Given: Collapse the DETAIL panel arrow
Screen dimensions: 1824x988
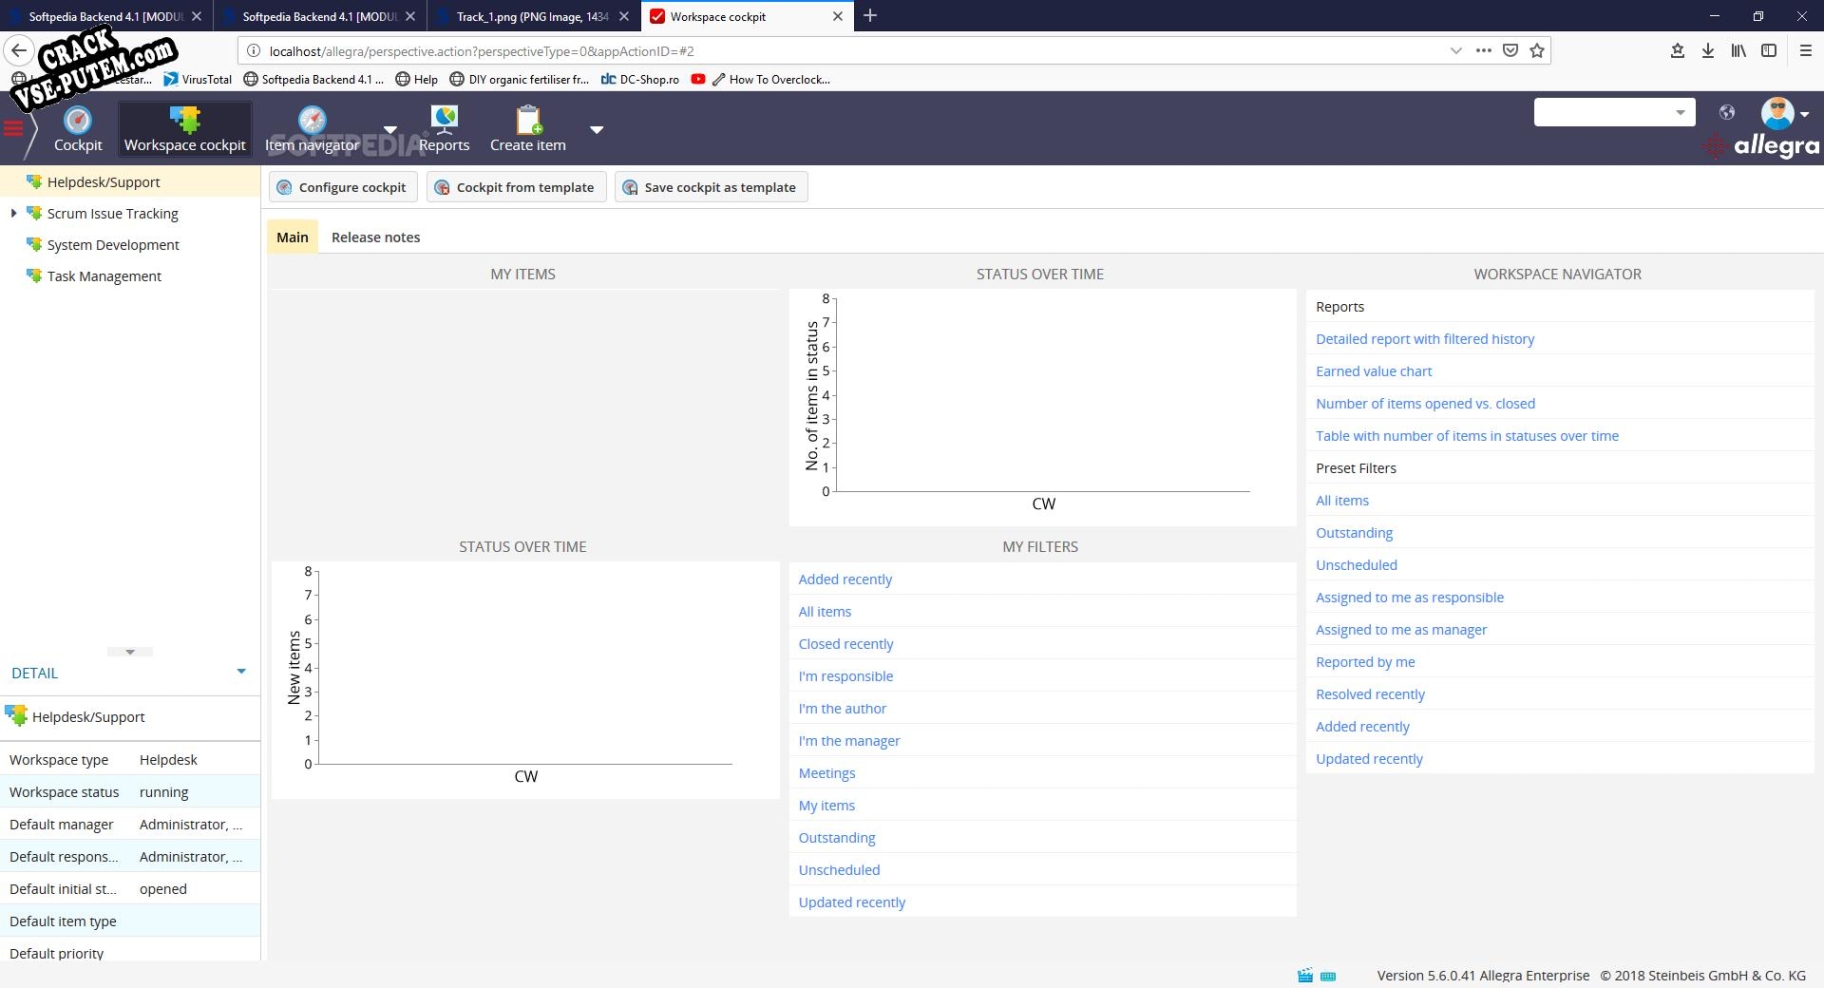Looking at the screenshot, I should point(241,671).
